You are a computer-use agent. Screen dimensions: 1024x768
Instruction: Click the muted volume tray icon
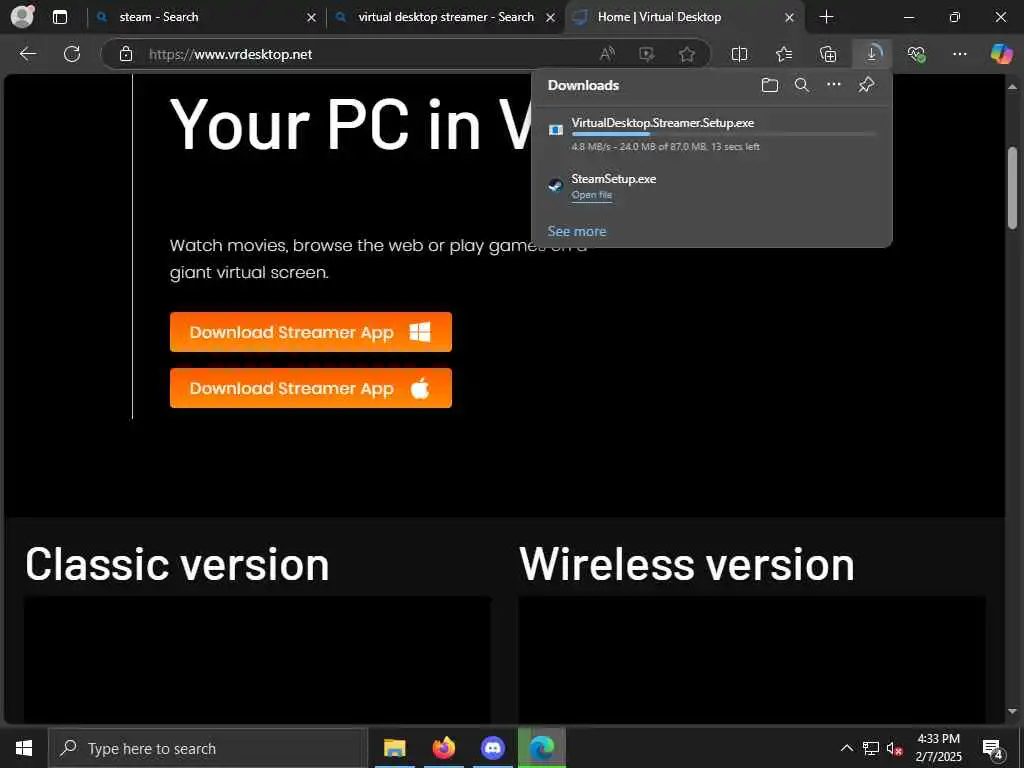click(895, 748)
